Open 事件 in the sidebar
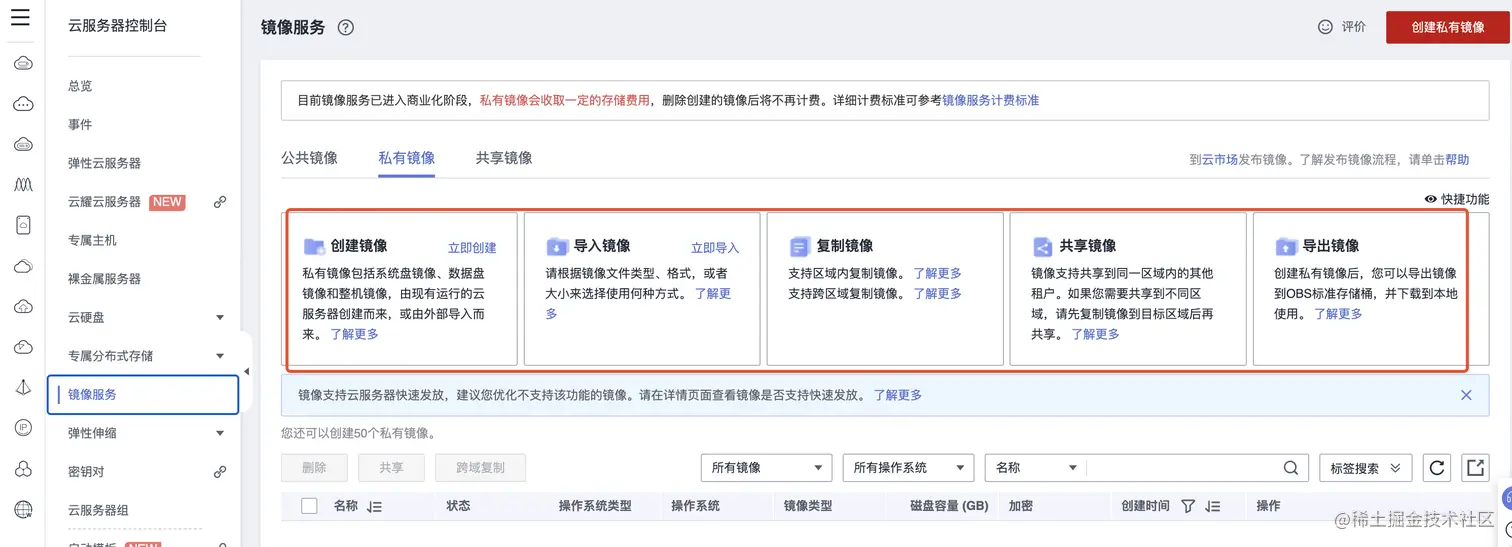The height and width of the screenshot is (547, 1512). (x=80, y=124)
